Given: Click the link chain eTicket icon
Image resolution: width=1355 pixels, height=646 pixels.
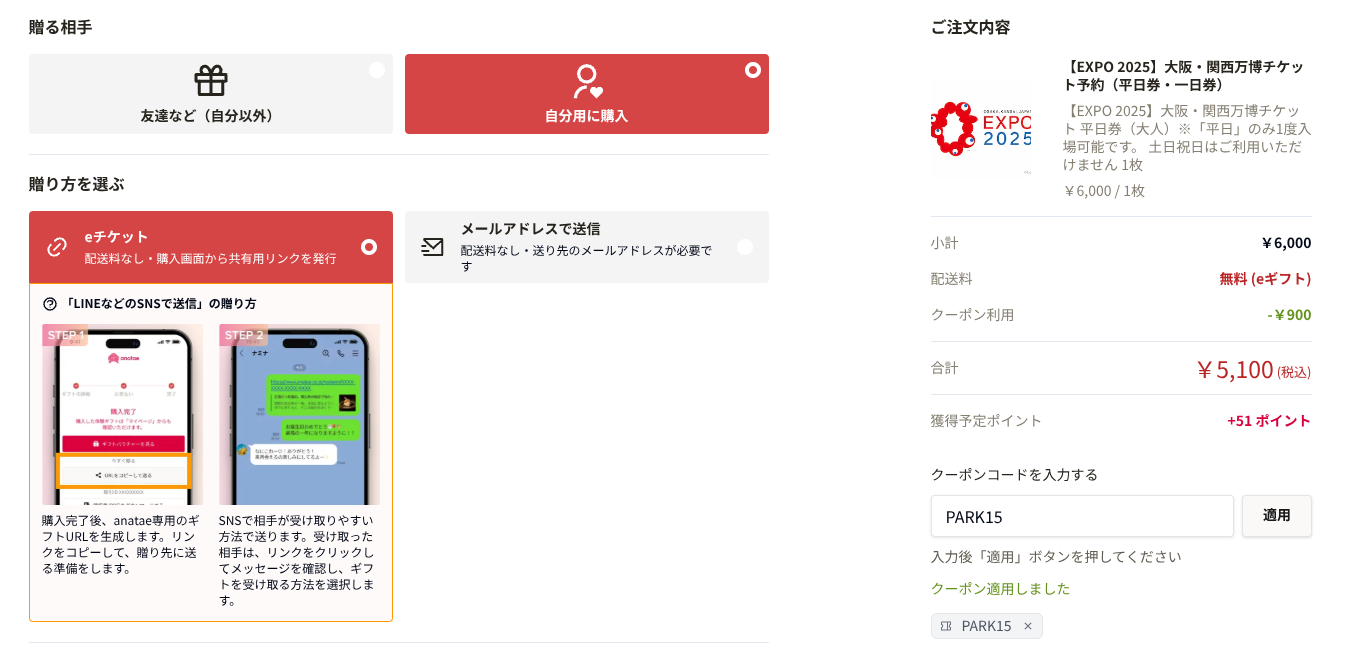Looking at the screenshot, I should (x=57, y=247).
